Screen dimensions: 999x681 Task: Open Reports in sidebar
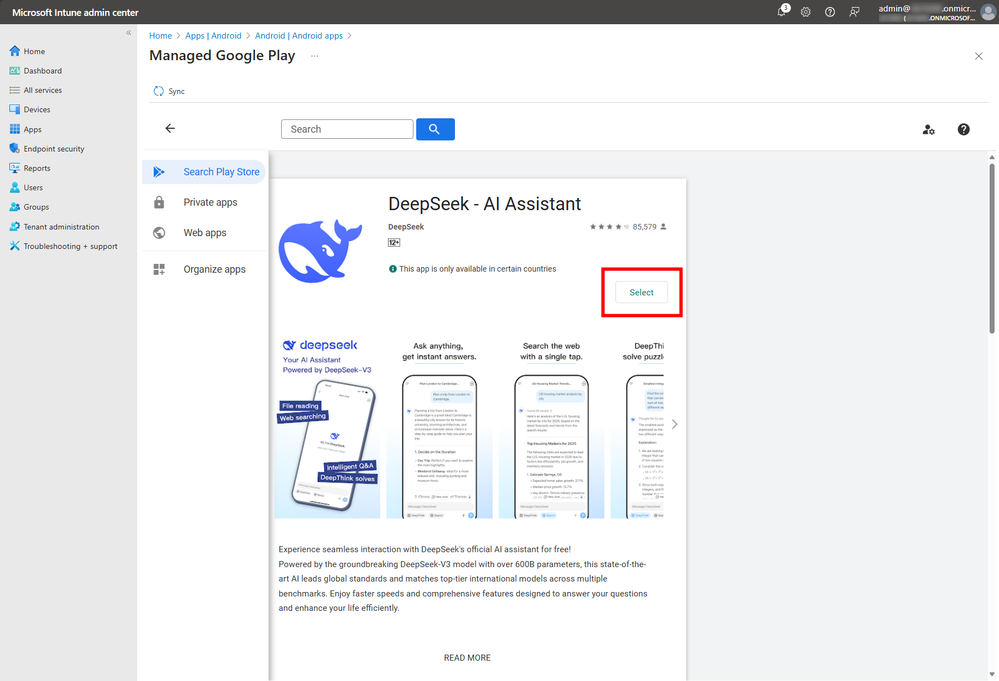[x=30, y=168]
